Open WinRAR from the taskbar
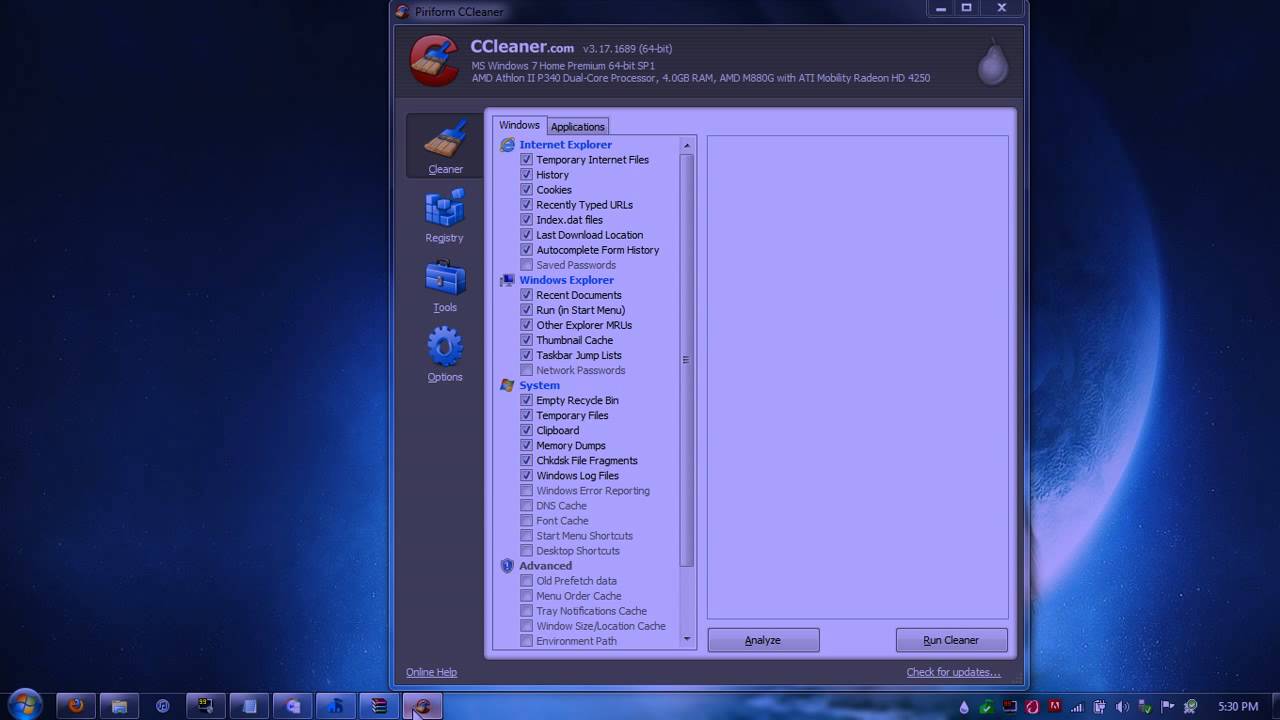The image size is (1280, 720). click(378, 706)
